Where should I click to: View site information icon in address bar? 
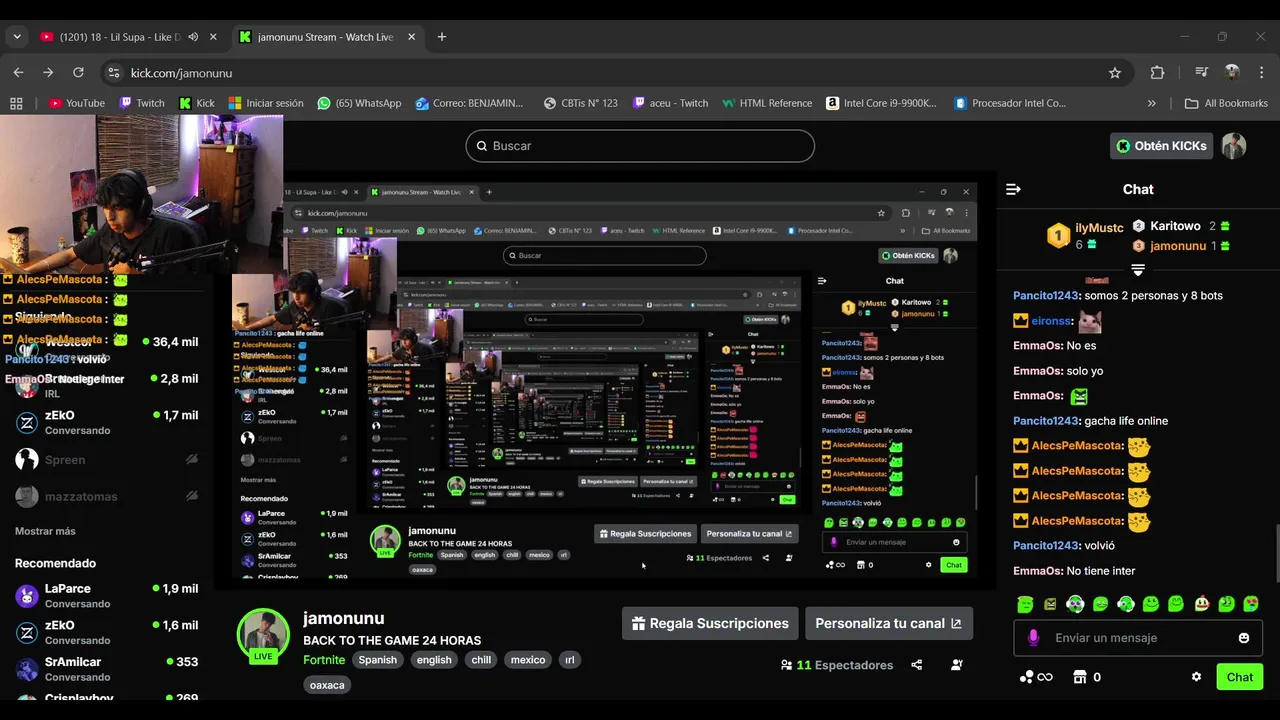(113, 73)
